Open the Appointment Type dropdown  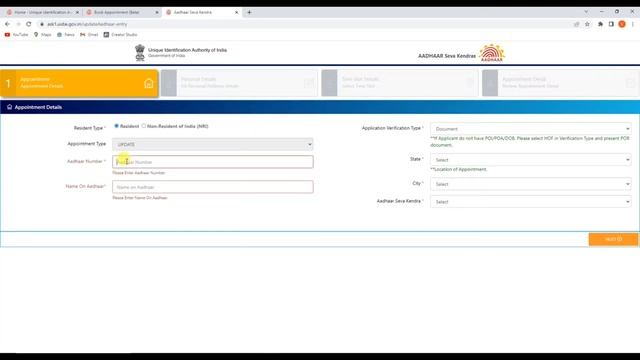pos(213,144)
